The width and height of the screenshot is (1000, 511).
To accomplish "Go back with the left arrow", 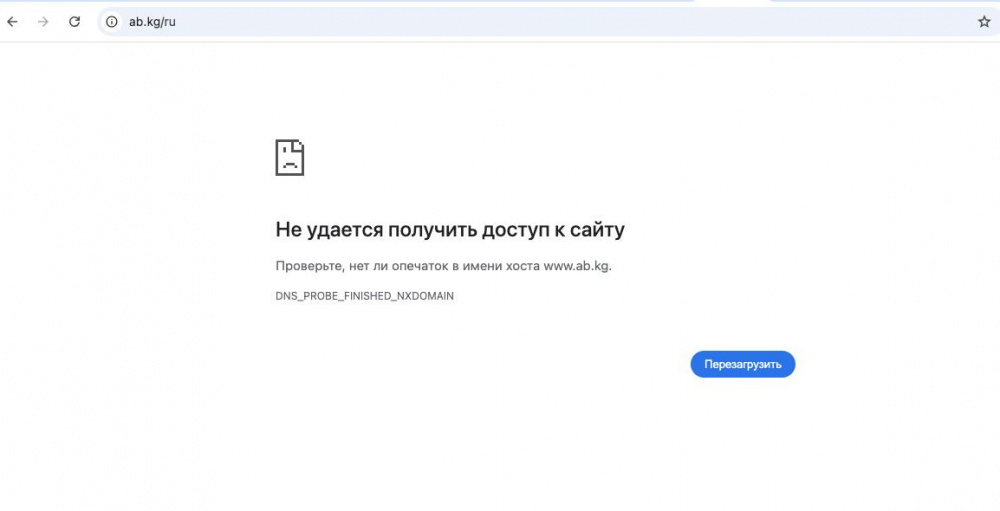I will pyautogui.click(x=12, y=22).
